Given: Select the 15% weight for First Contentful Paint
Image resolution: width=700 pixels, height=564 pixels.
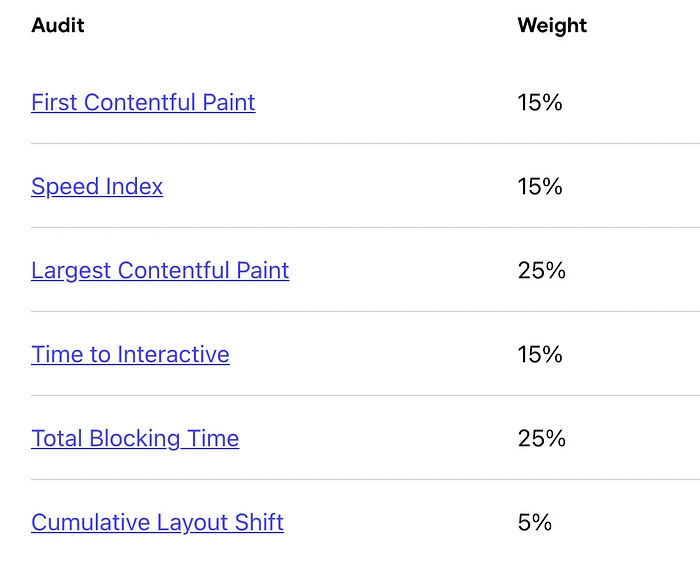Looking at the screenshot, I should [x=540, y=102].
